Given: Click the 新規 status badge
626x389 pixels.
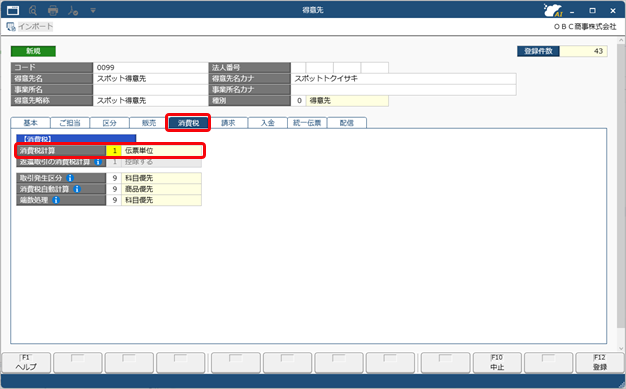Looking at the screenshot, I should tap(33, 51).
